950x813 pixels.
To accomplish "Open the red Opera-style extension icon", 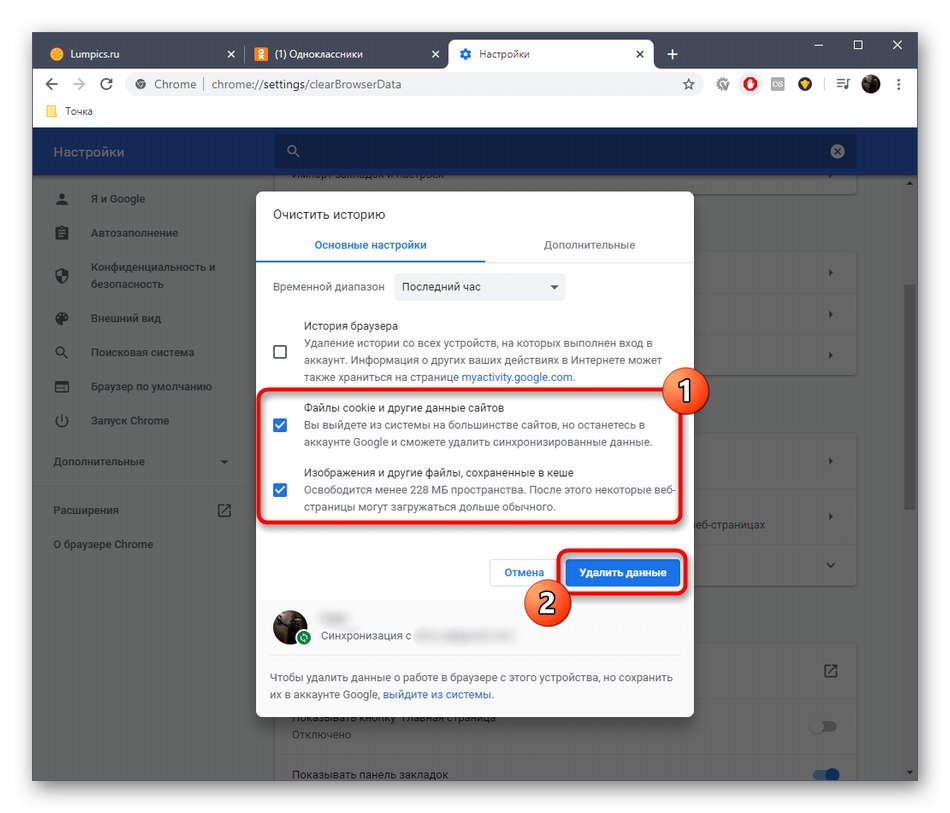I will (x=750, y=84).
